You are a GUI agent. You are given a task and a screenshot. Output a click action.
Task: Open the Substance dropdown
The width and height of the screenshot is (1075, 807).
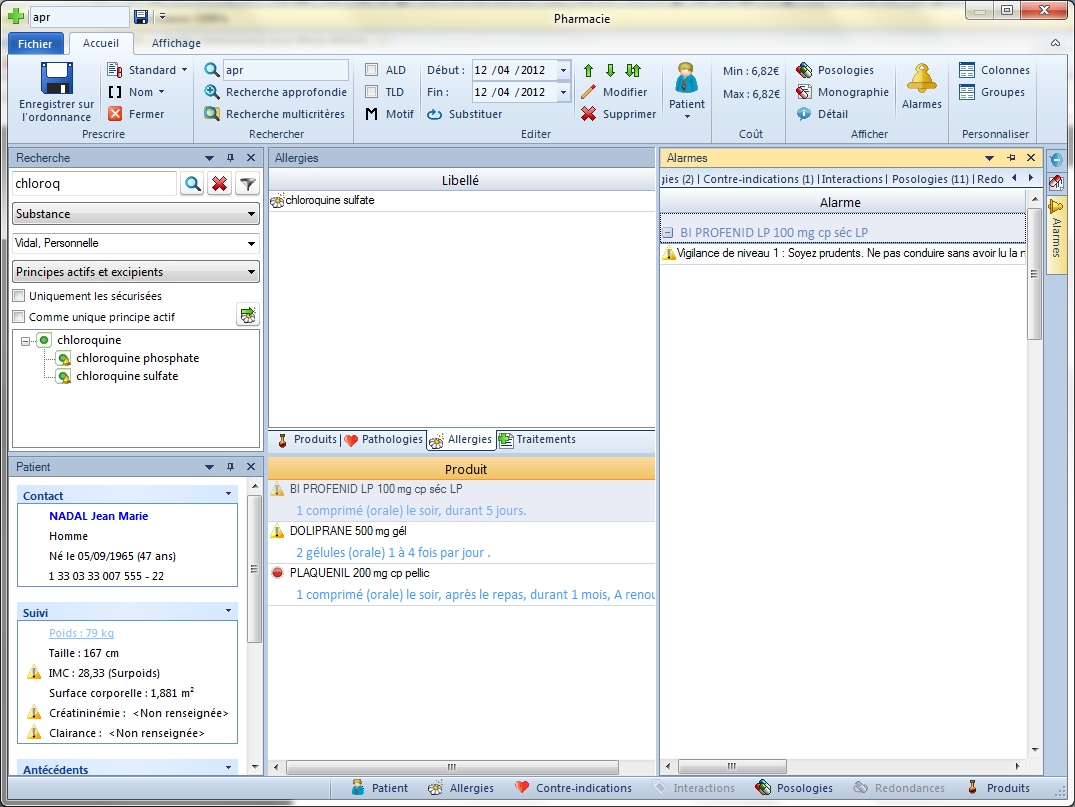click(135, 214)
